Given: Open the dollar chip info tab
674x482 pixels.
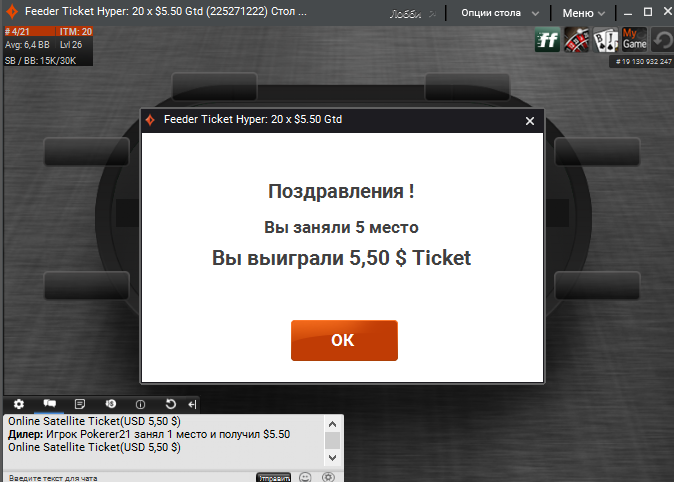Looking at the screenshot, I should click(x=110, y=404).
